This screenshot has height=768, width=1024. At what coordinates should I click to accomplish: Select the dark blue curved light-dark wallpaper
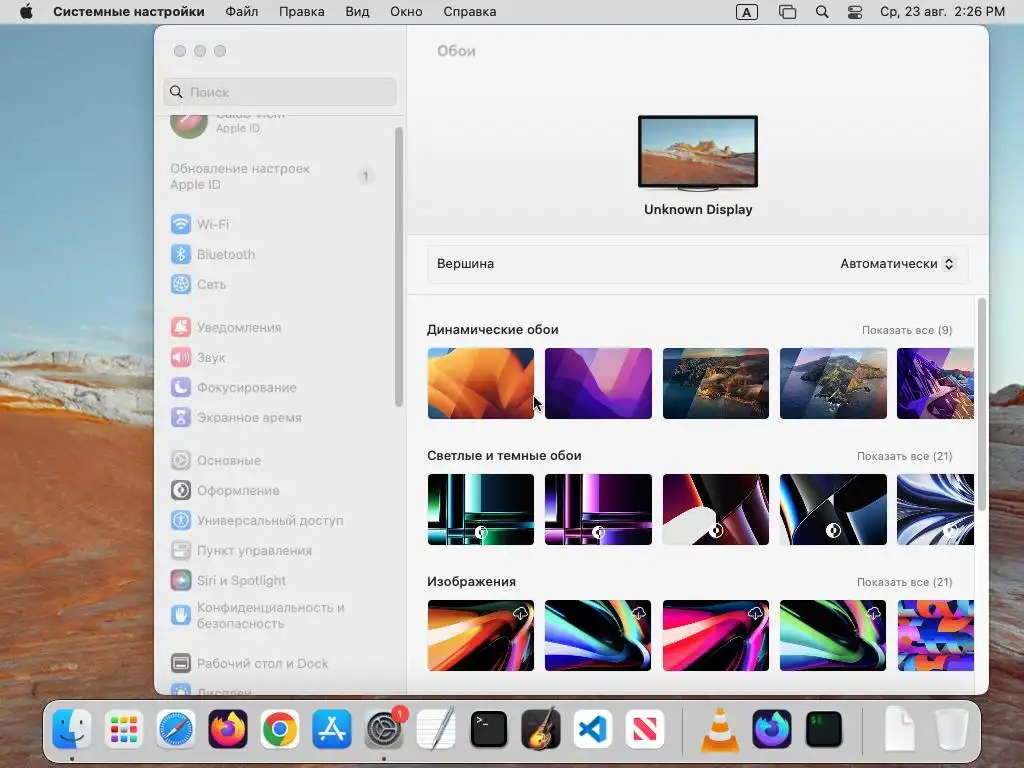[833, 509]
